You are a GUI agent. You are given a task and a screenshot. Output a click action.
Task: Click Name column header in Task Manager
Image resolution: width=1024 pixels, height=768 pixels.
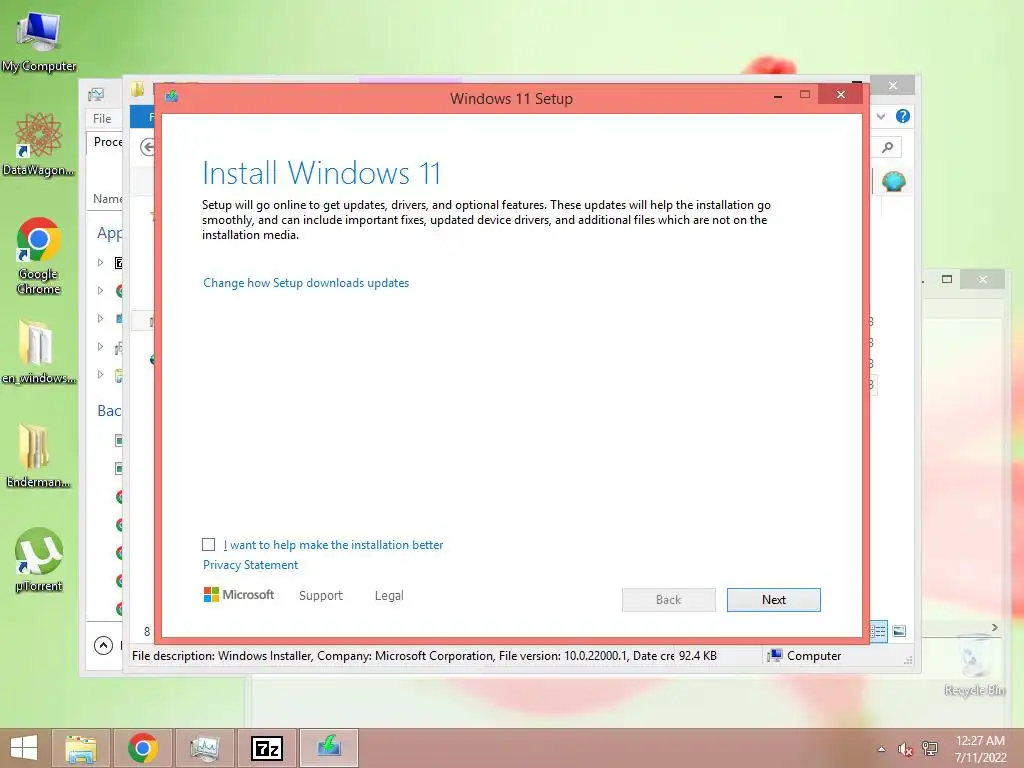[x=107, y=199]
